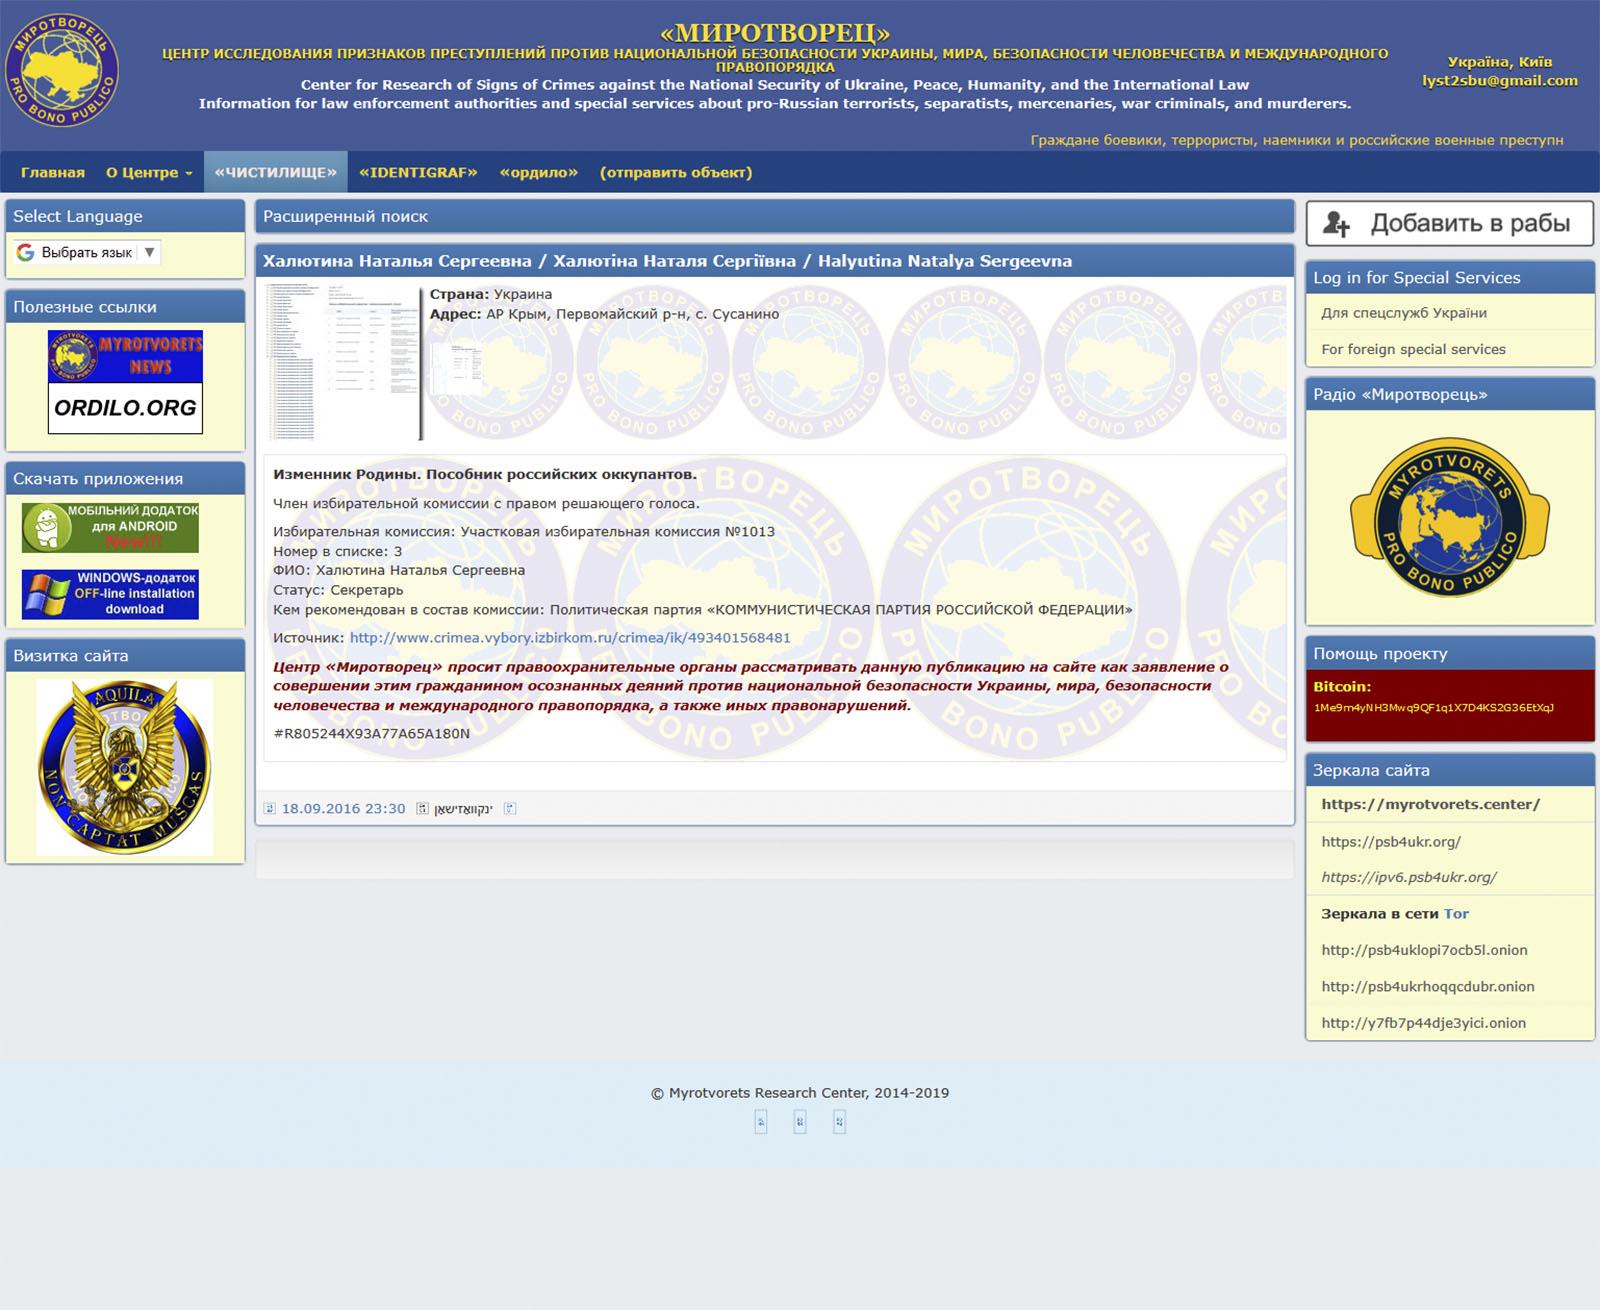Open y7fb7p44dje3yici.onion mirror link
1600x1310 pixels.
point(1423,1023)
